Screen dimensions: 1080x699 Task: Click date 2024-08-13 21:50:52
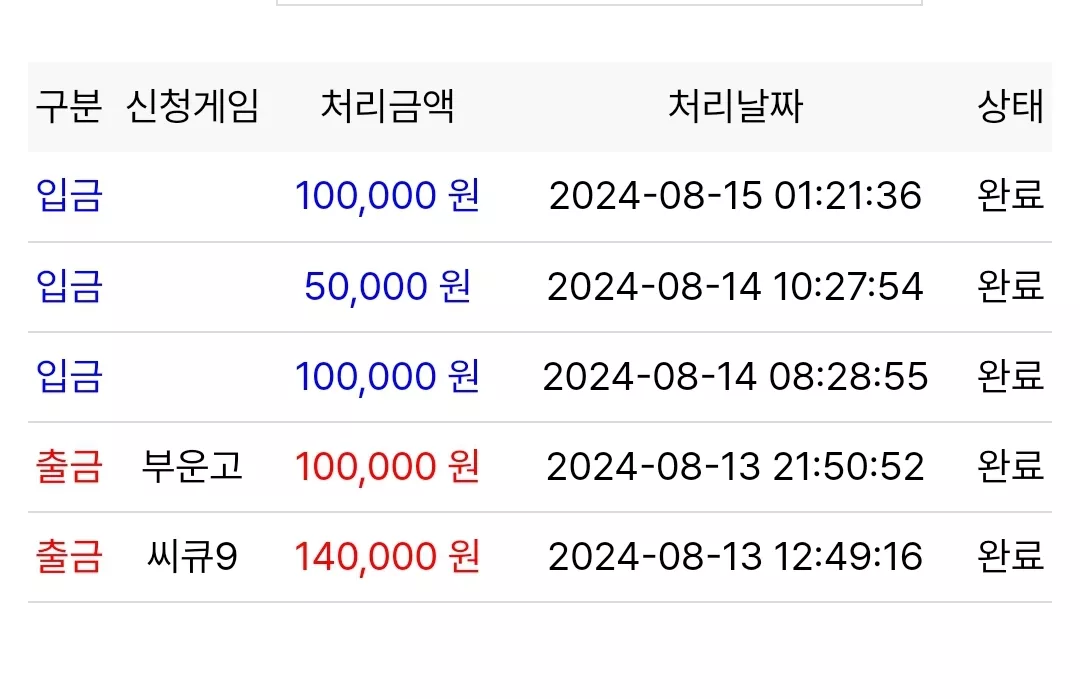pos(736,467)
